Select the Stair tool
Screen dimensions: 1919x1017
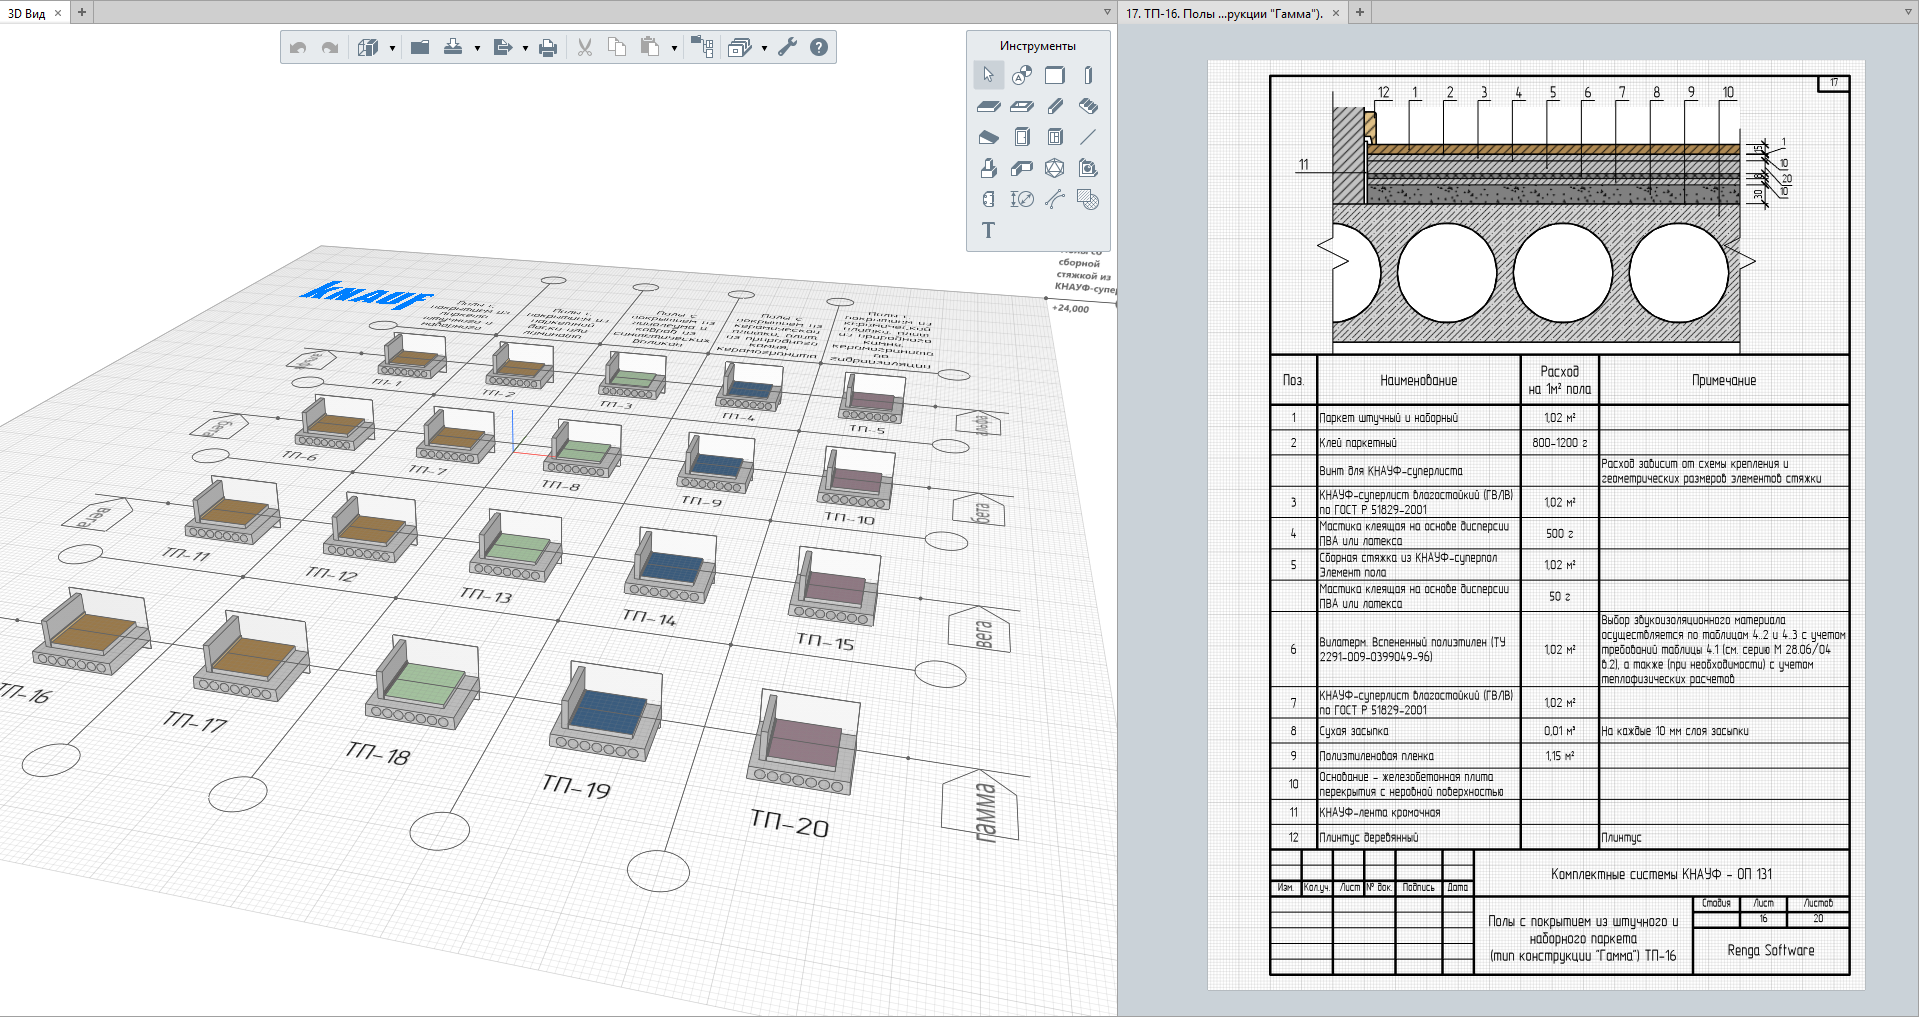(1088, 106)
